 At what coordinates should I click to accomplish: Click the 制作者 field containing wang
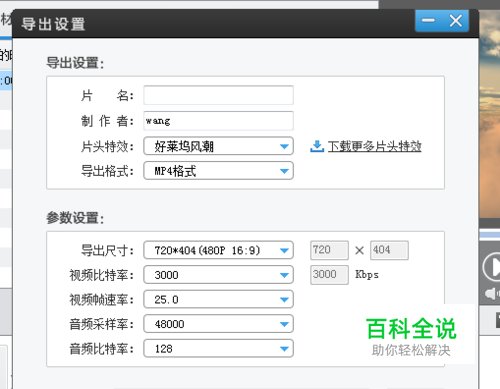click(x=218, y=121)
